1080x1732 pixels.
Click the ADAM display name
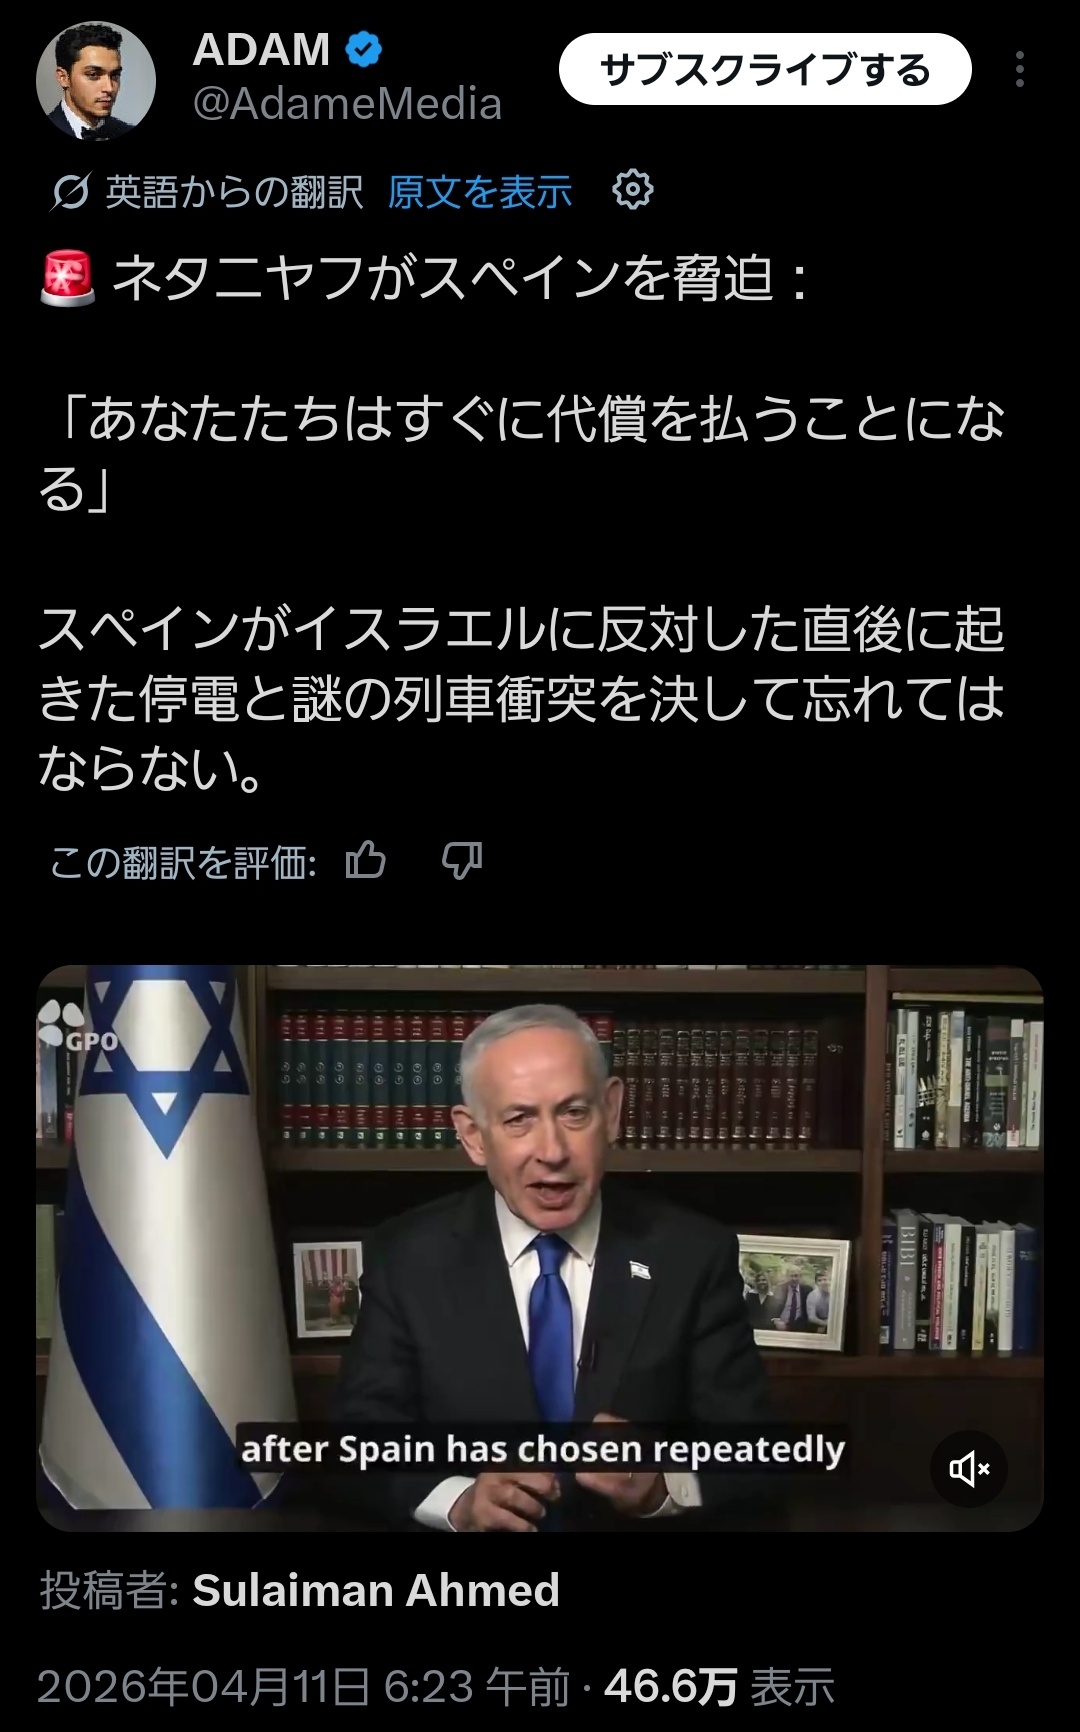point(261,49)
